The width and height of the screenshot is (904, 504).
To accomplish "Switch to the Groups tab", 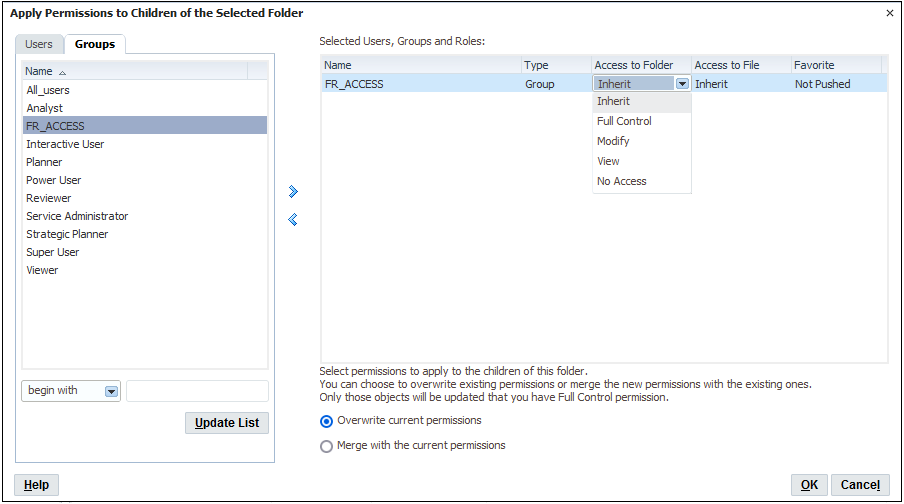I will (x=95, y=44).
